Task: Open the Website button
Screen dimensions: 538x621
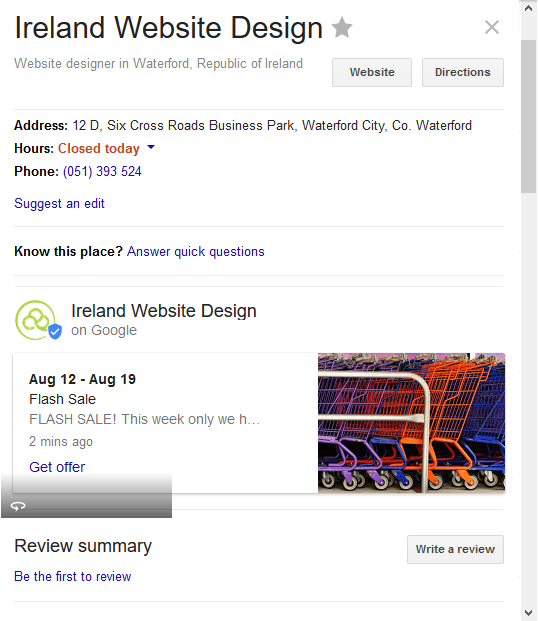Action: (x=372, y=72)
